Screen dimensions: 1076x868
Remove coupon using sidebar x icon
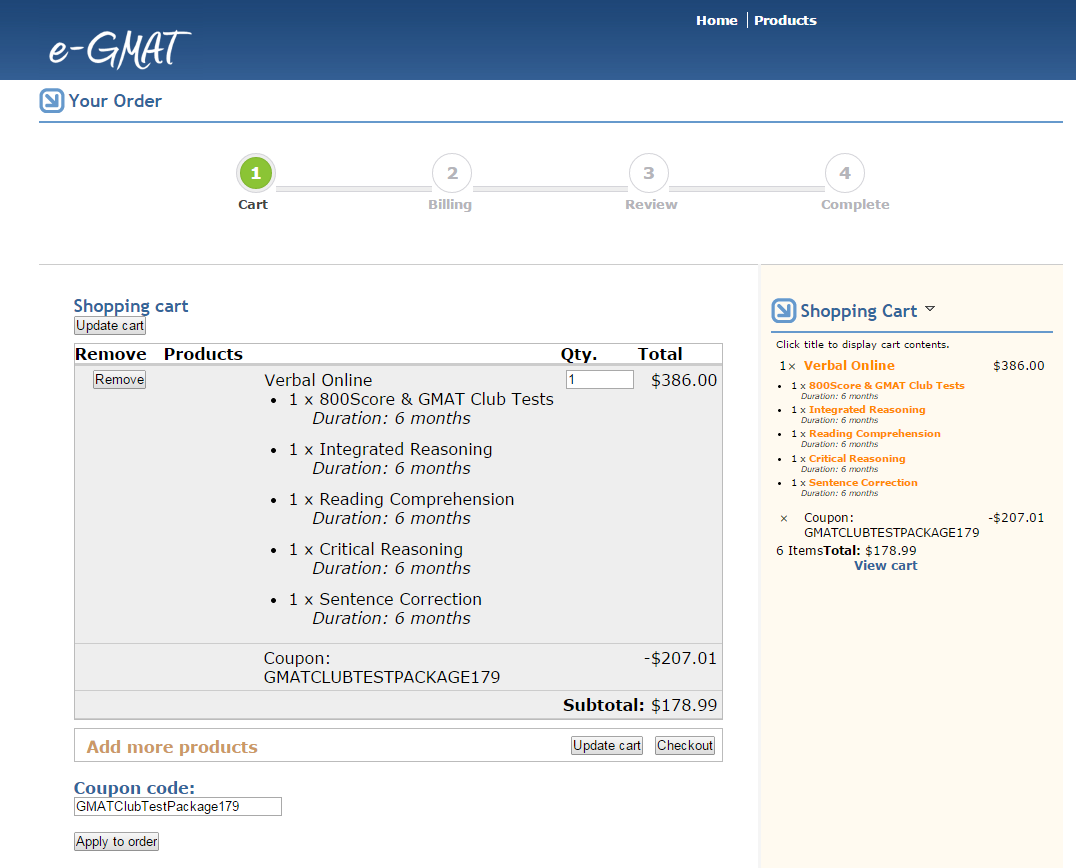pyautogui.click(x=783, y=518)
